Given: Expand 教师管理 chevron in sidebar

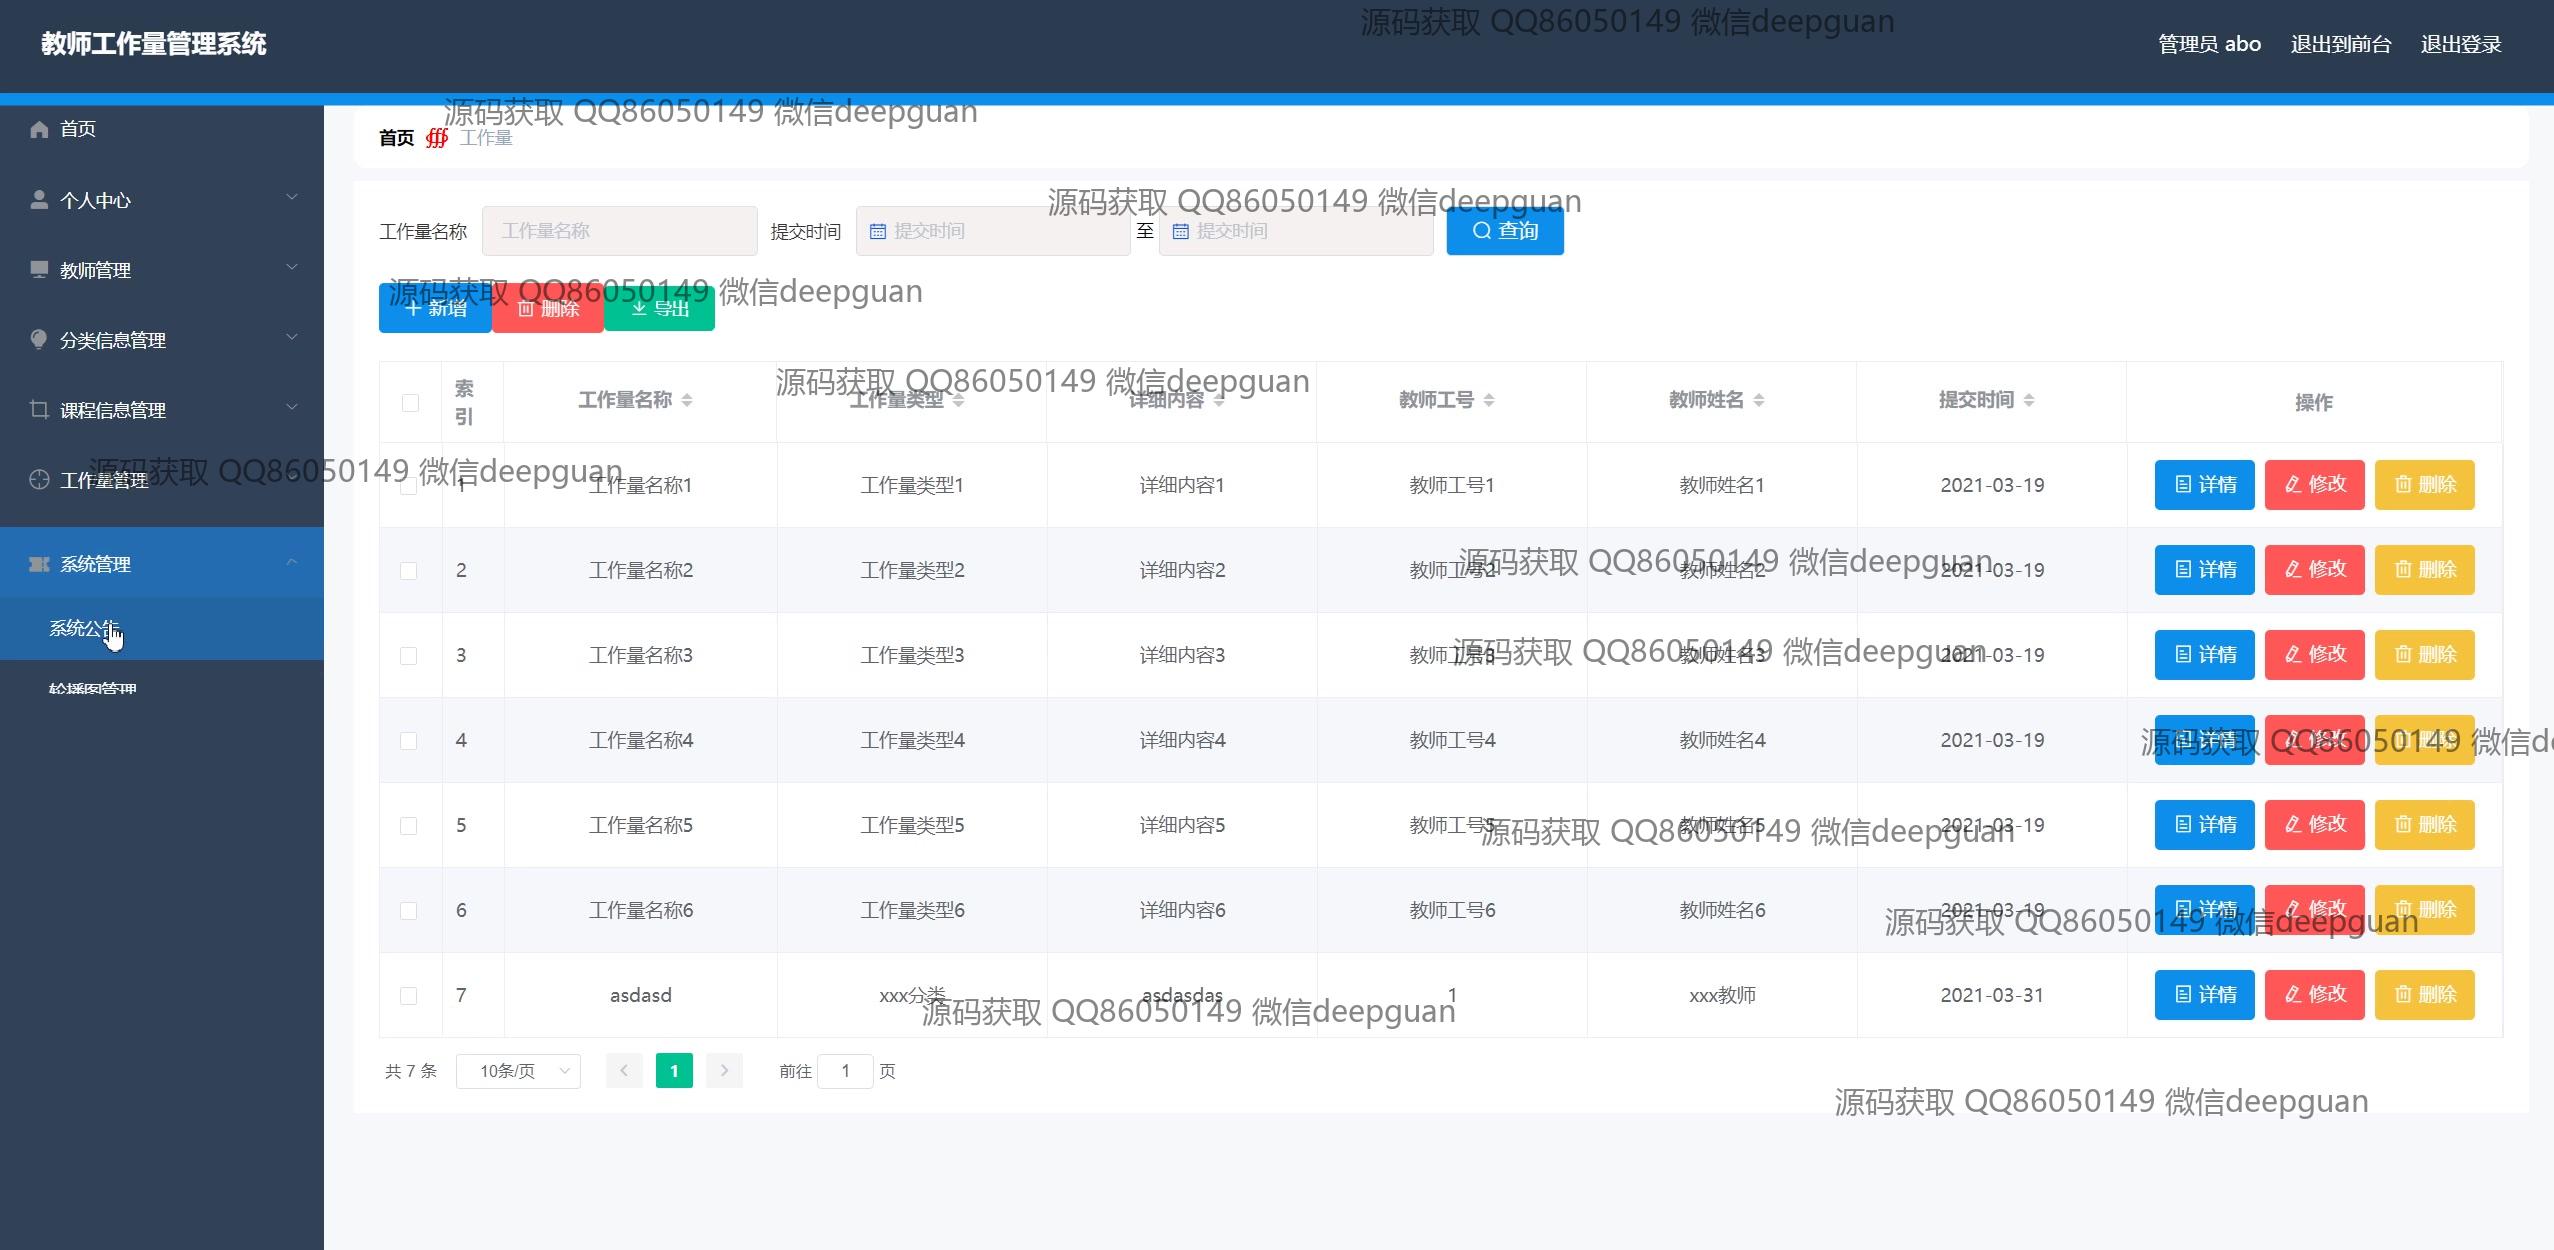Looking at the screenshot, I should pyautogui.click(x=292, y=267).
